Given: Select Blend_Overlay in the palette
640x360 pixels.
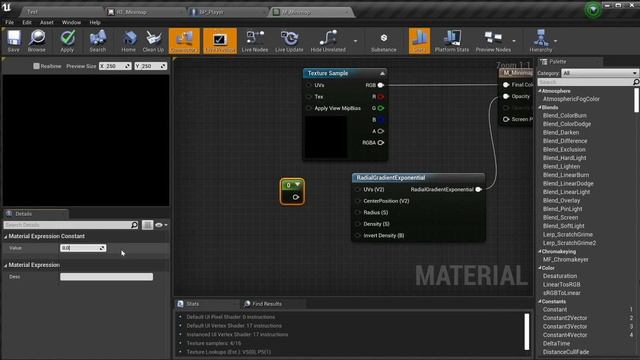Looking at the screenshot, I should 561,200.
